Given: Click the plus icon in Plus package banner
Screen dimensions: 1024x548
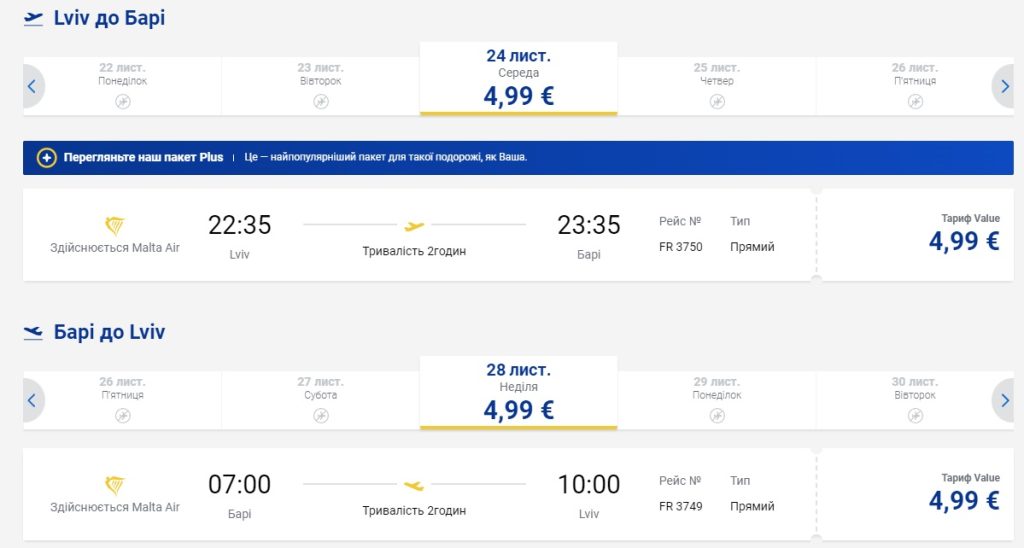Looking at the screenshot, I should click(46, 158).
